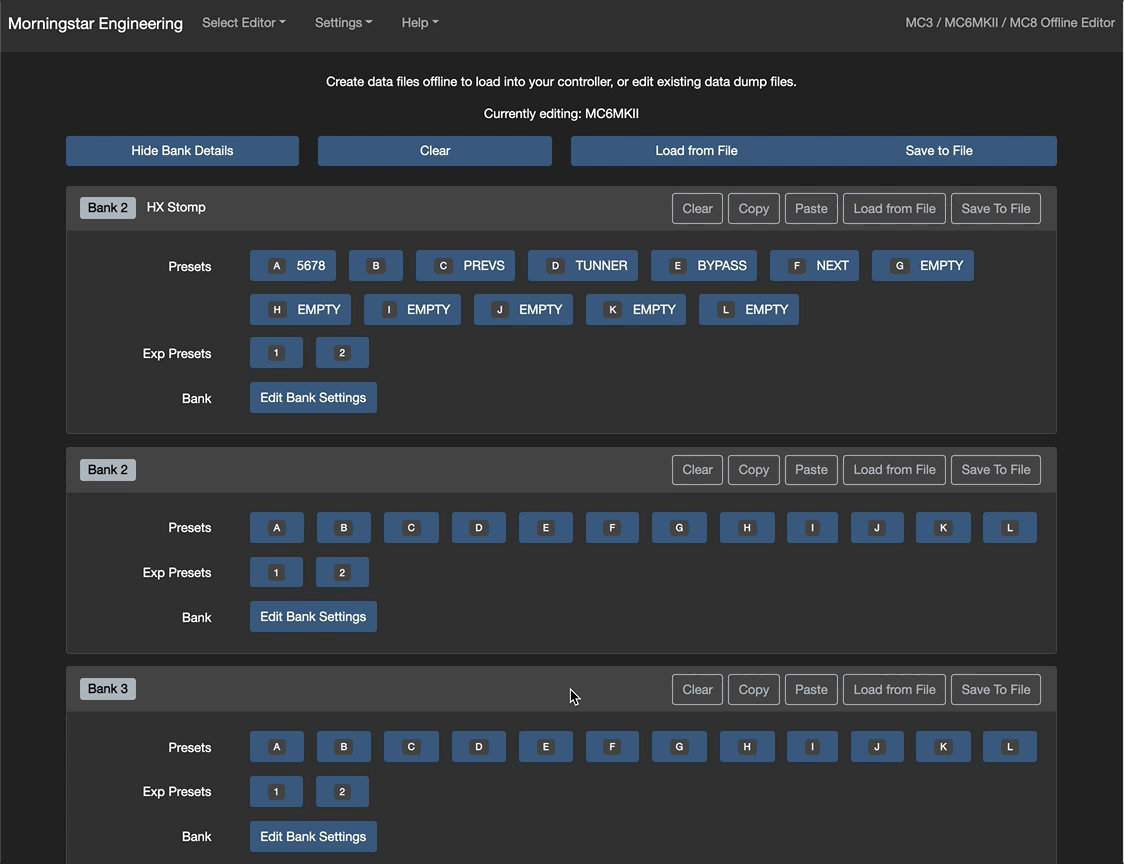
Task: Toggle Hide Bank Details
Action: (x=182, y=151)
